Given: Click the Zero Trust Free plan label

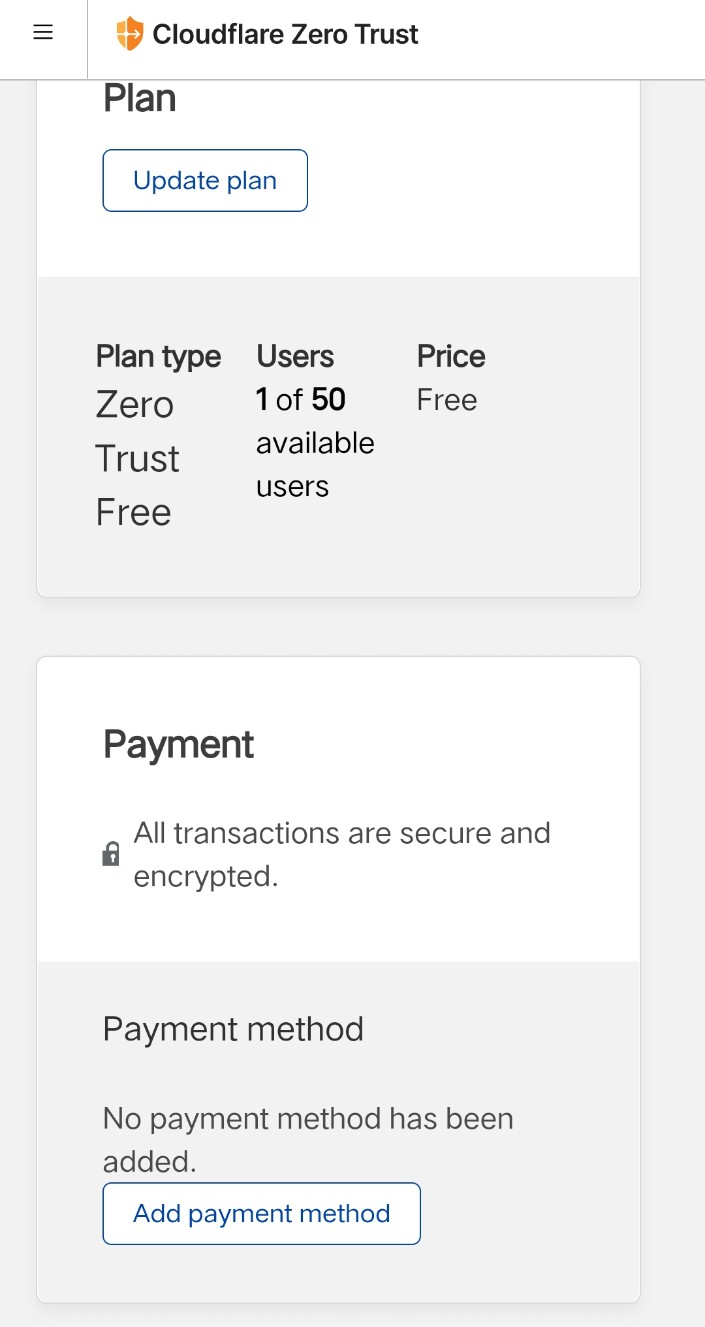Looking at the screenshot, I should [137, 457].
